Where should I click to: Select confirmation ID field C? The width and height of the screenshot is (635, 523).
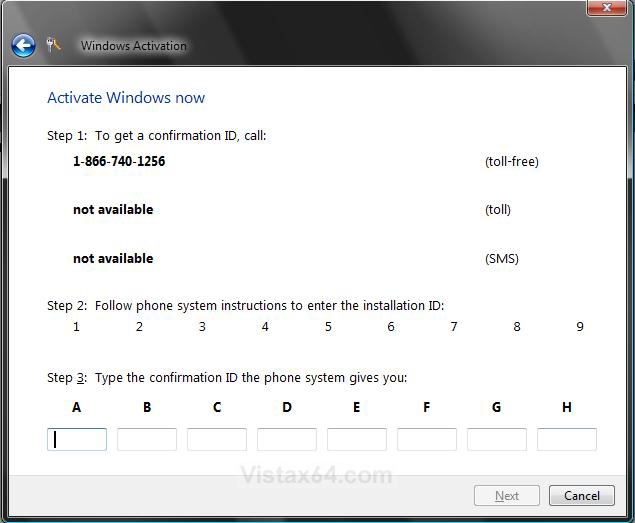click(217, 439)
